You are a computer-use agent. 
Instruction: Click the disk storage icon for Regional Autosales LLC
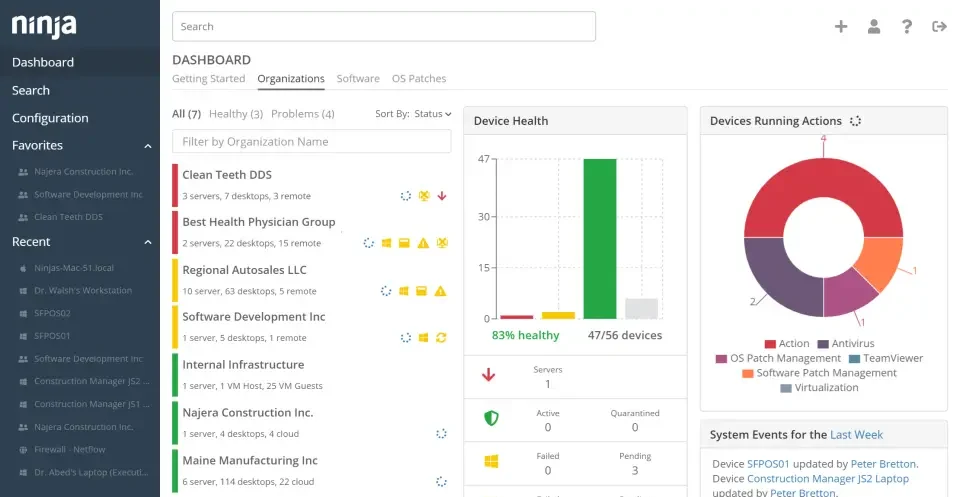coord(421,291)
